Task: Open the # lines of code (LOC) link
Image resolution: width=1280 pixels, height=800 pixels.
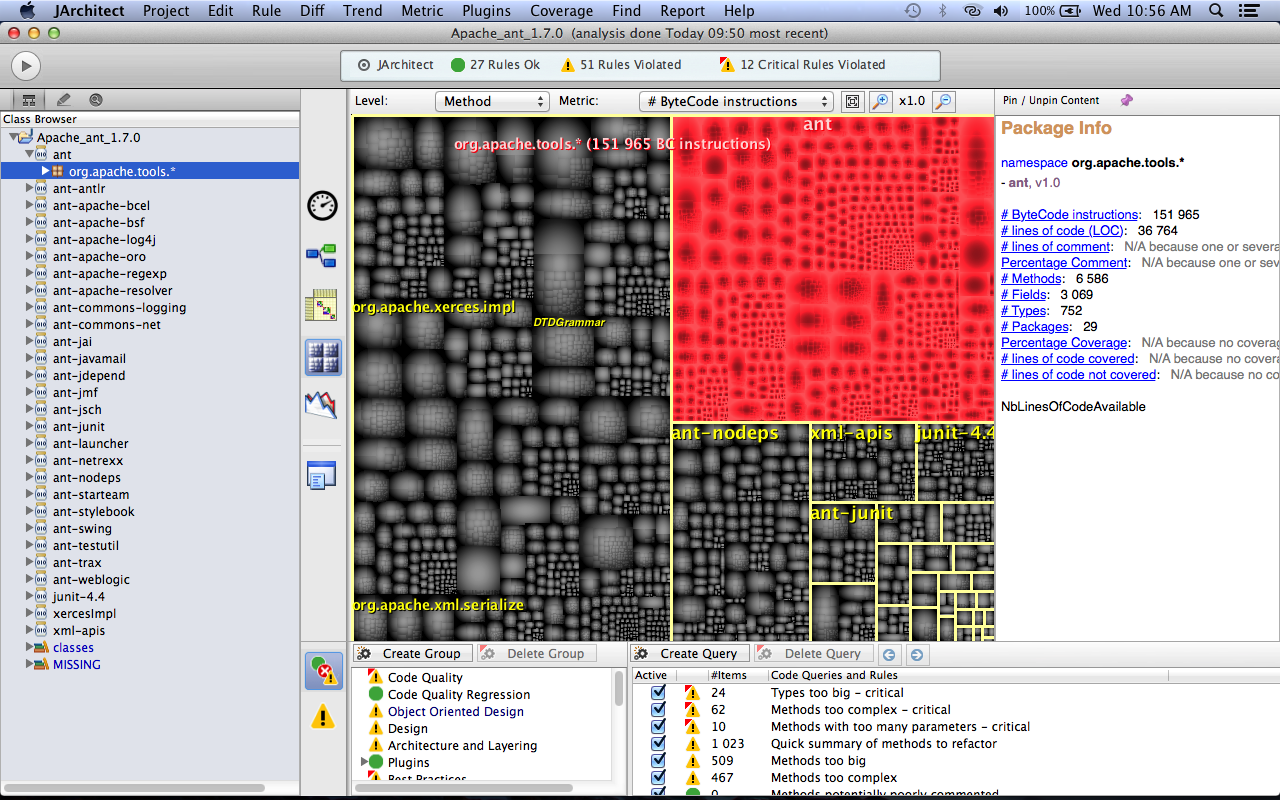Action: (1062, 231)
